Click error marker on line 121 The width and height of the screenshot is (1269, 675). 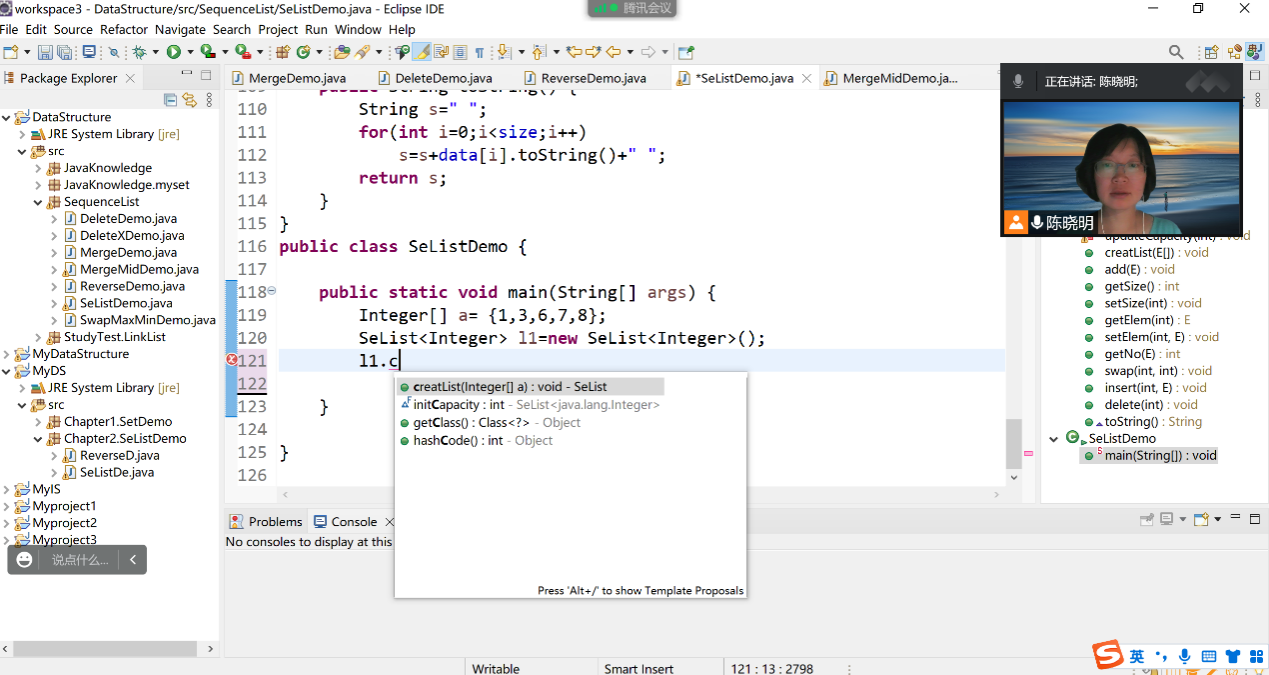(x=232, y=360)
